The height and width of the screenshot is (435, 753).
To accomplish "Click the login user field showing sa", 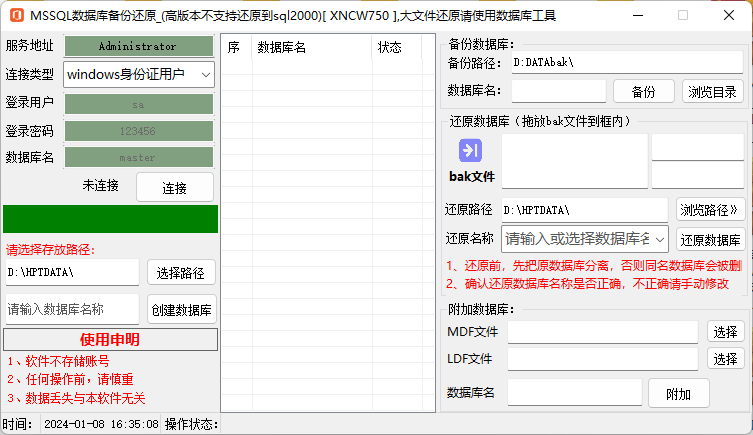I will click(139, 104).
